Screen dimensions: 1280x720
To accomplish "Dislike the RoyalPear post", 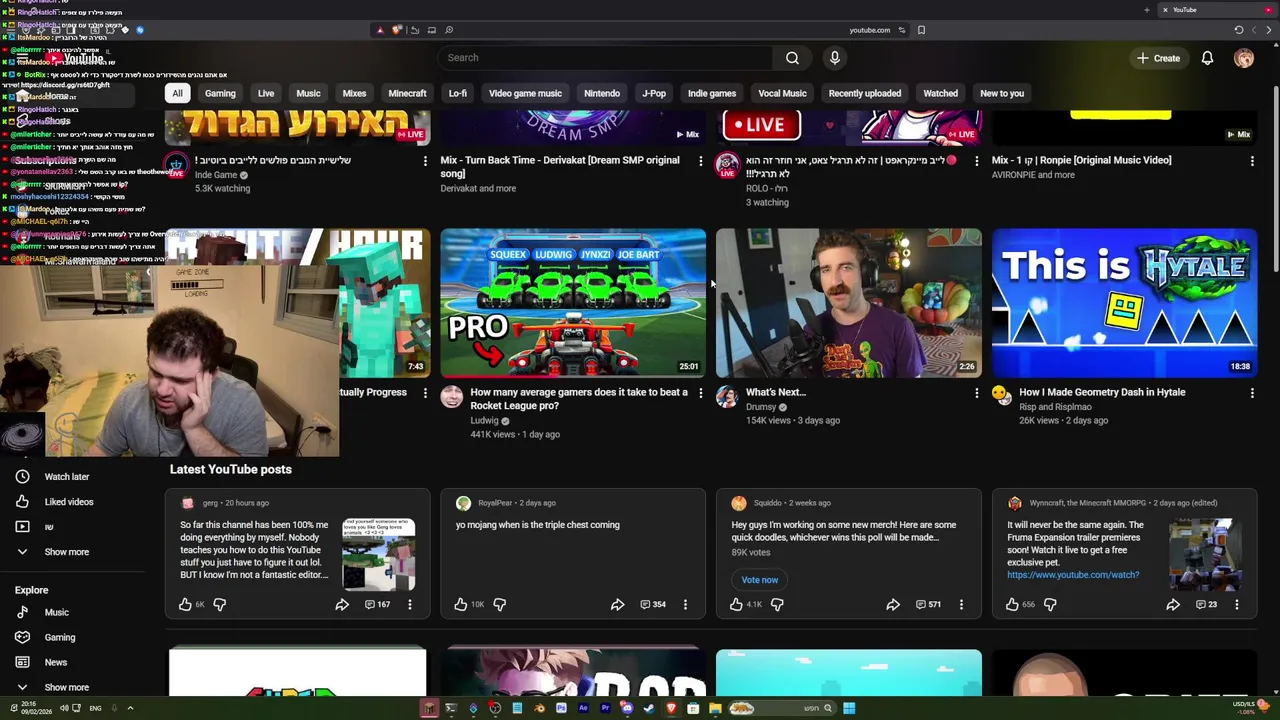I will tap(499, 604).
